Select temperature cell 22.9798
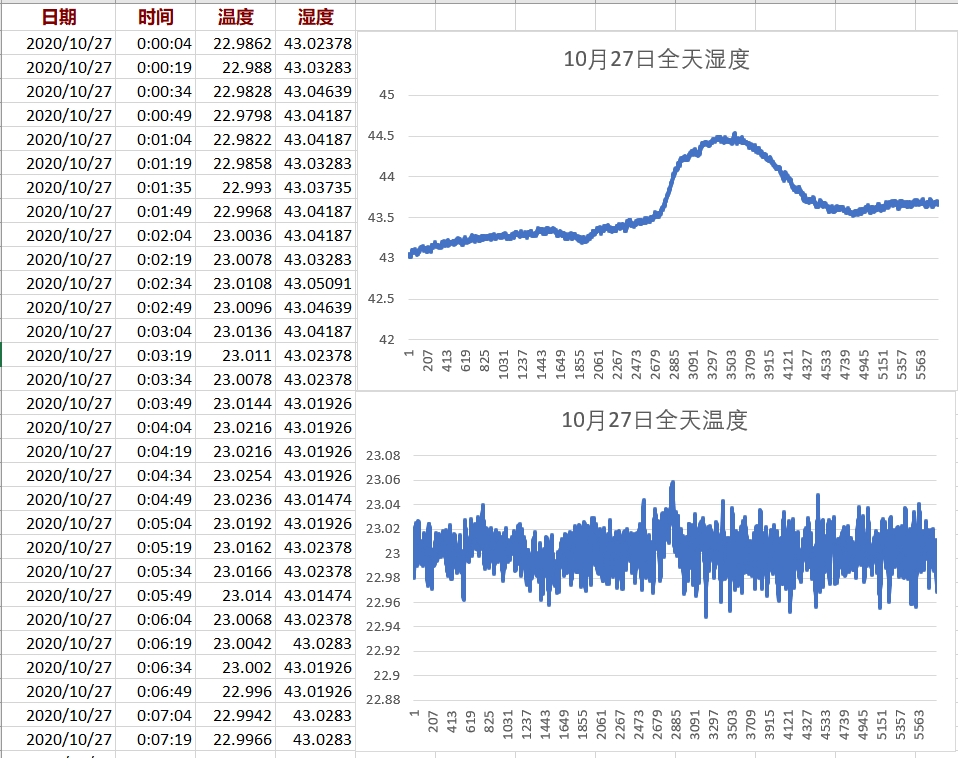 (x=236, y=115)
